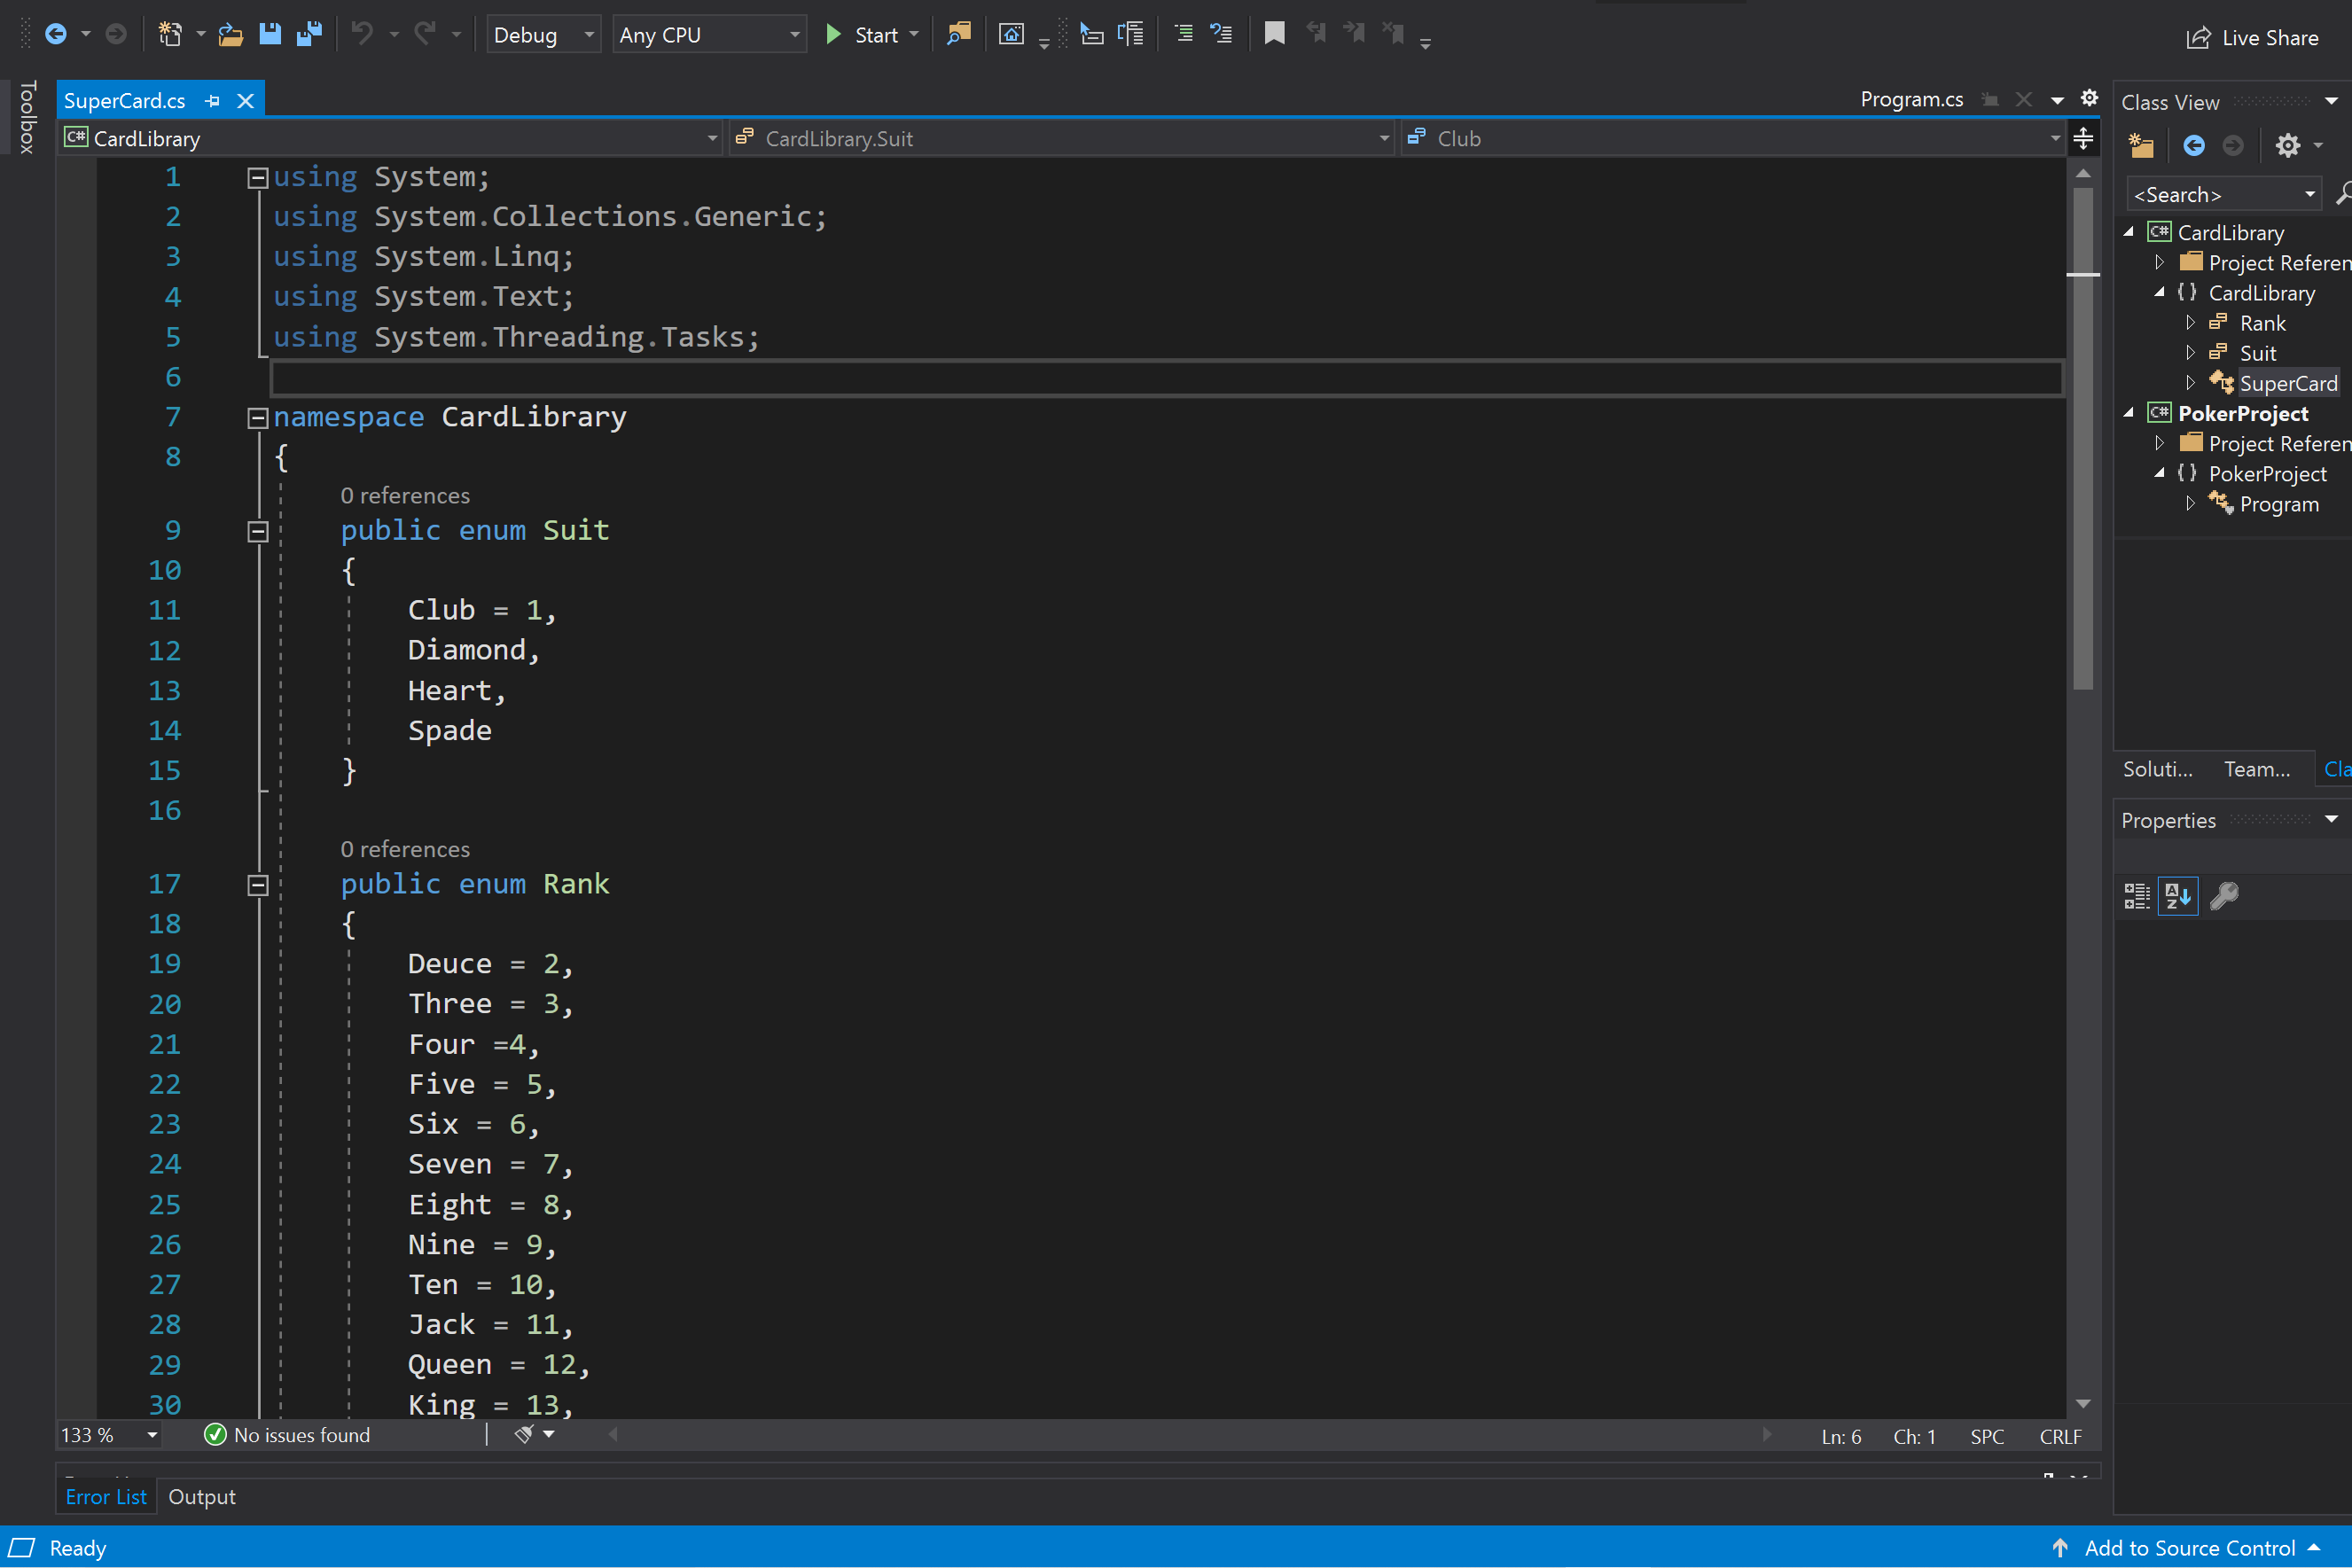This screenshot has width=2352, height=1568.
Task: Click the Toggle Bookmark icon
Action: [1274, 33]
